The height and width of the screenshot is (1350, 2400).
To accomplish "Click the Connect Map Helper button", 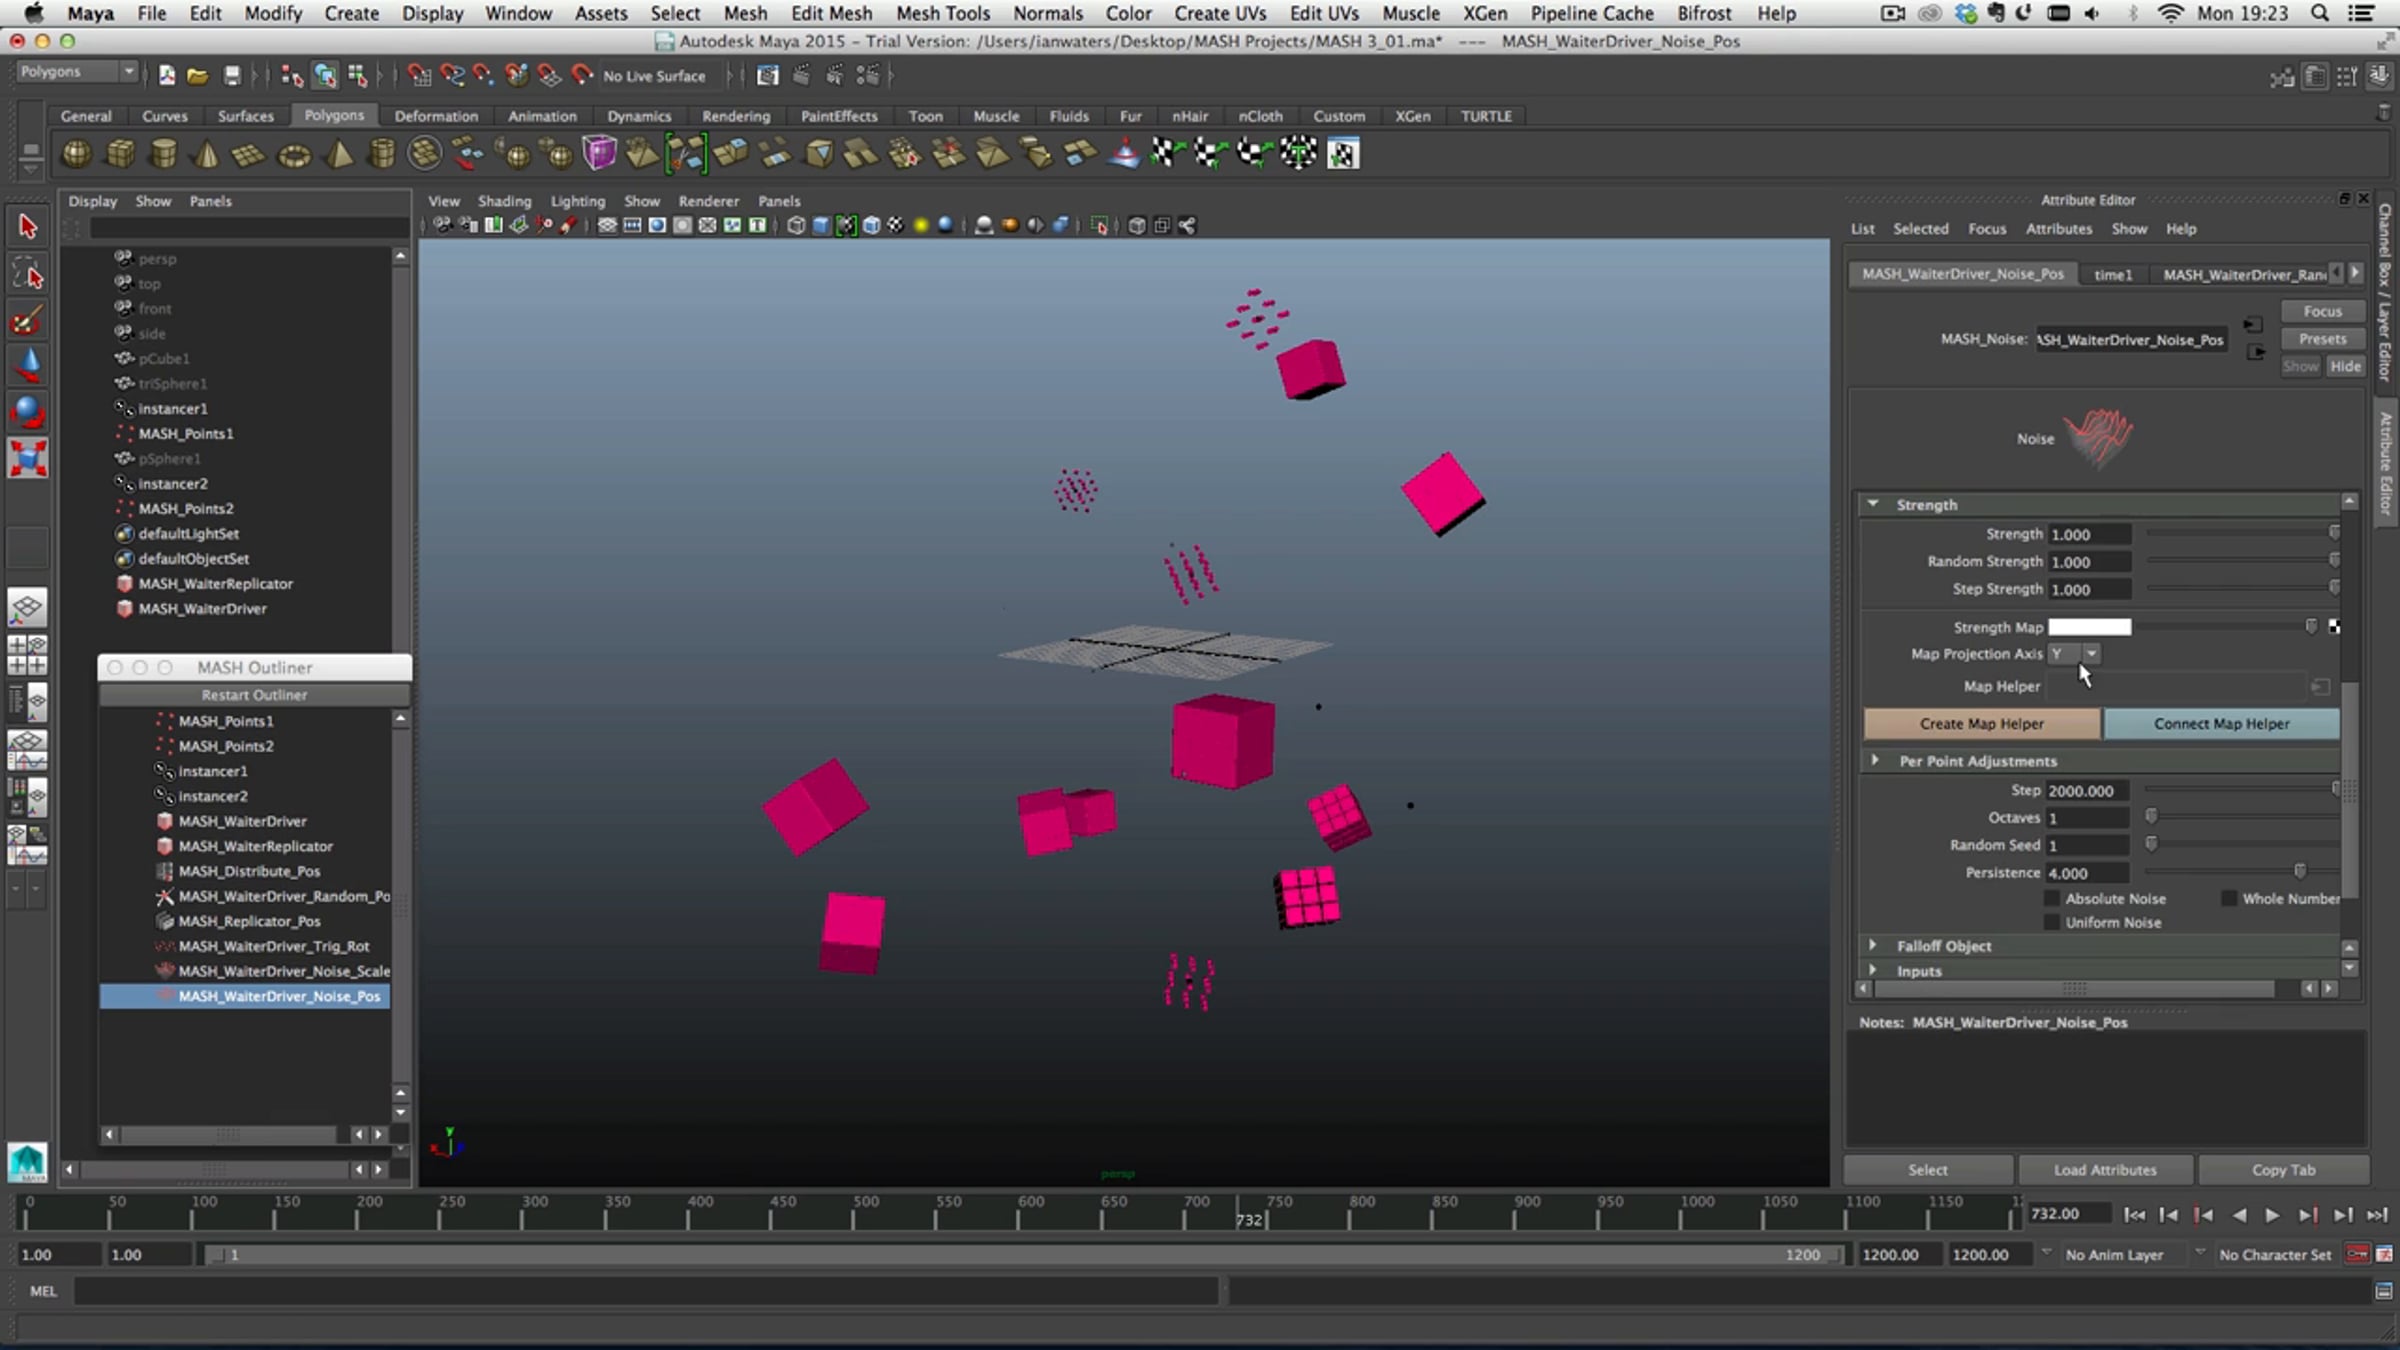I will point(2221,723).
